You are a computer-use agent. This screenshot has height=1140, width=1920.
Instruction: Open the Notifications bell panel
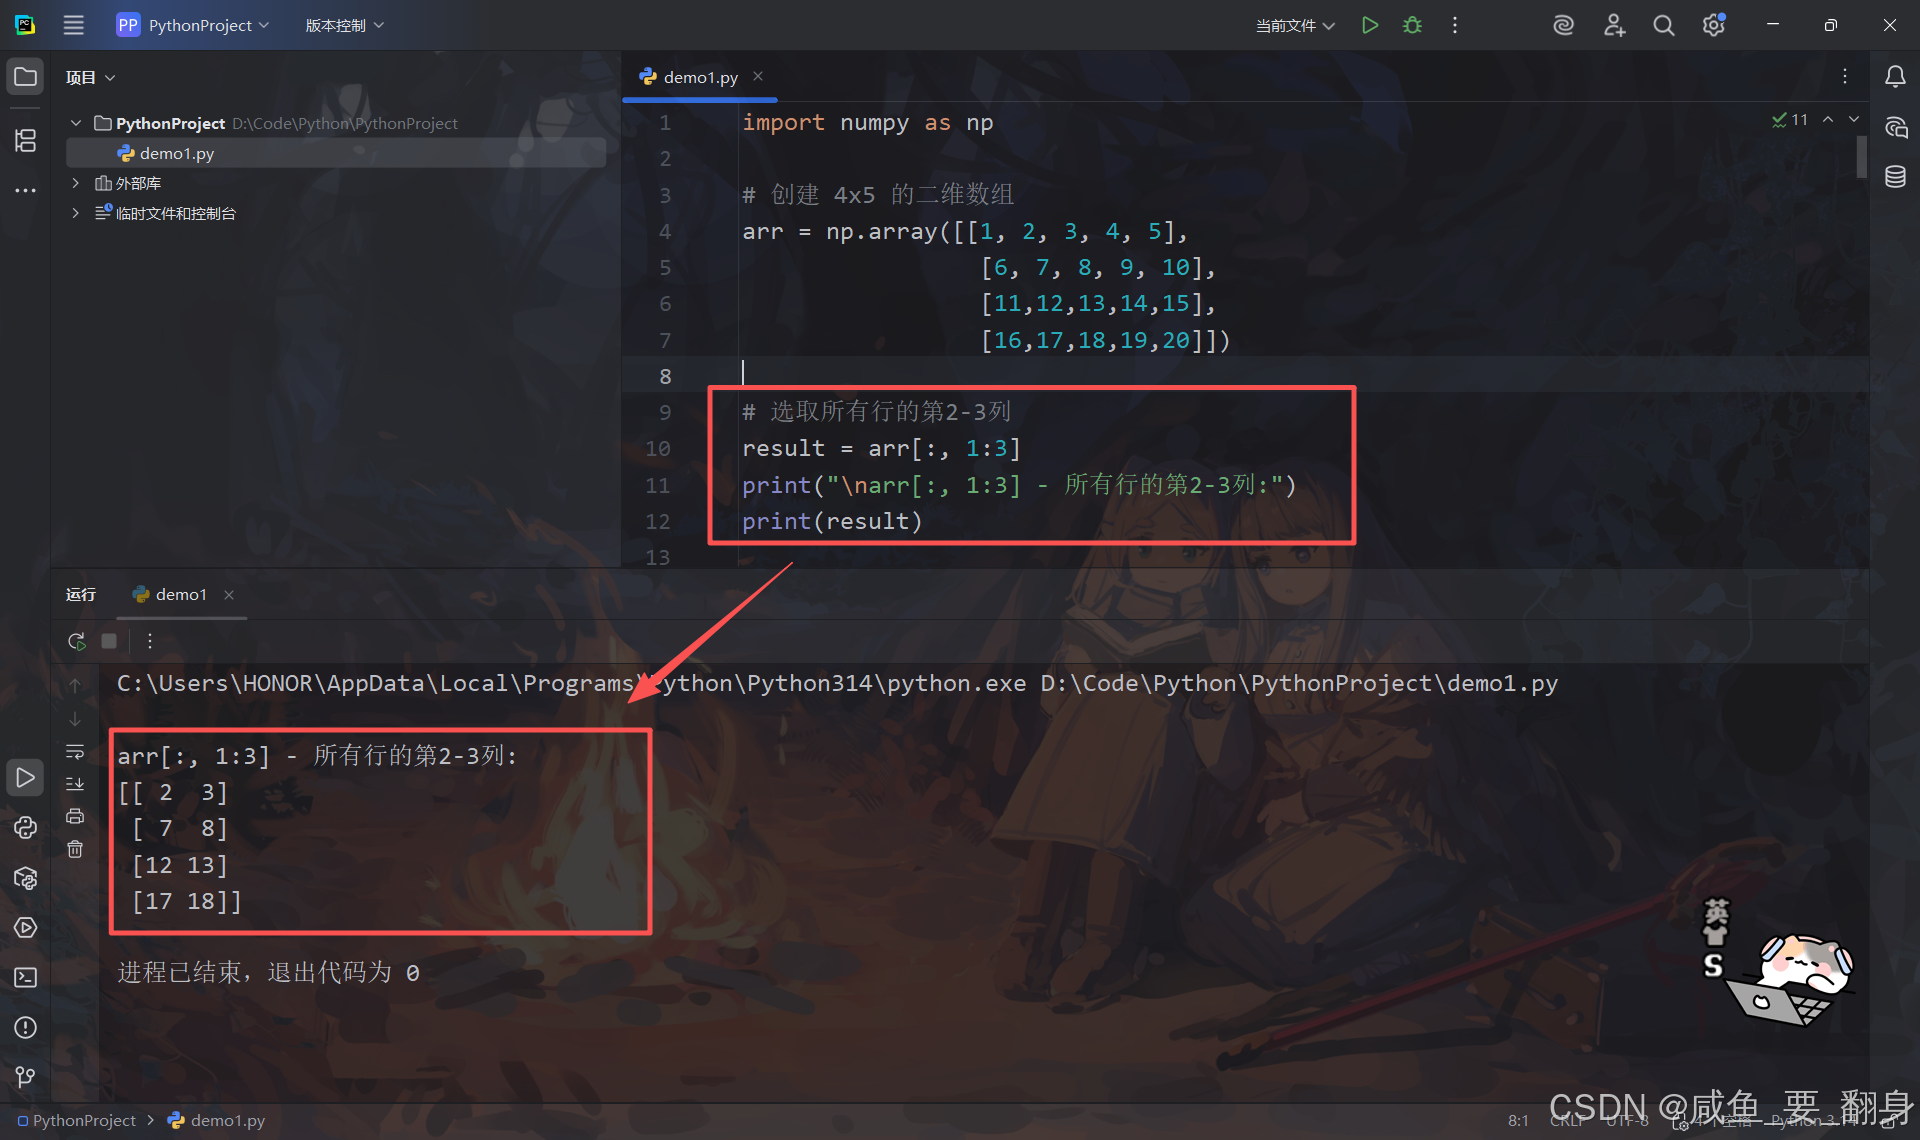coord(1895,77)
